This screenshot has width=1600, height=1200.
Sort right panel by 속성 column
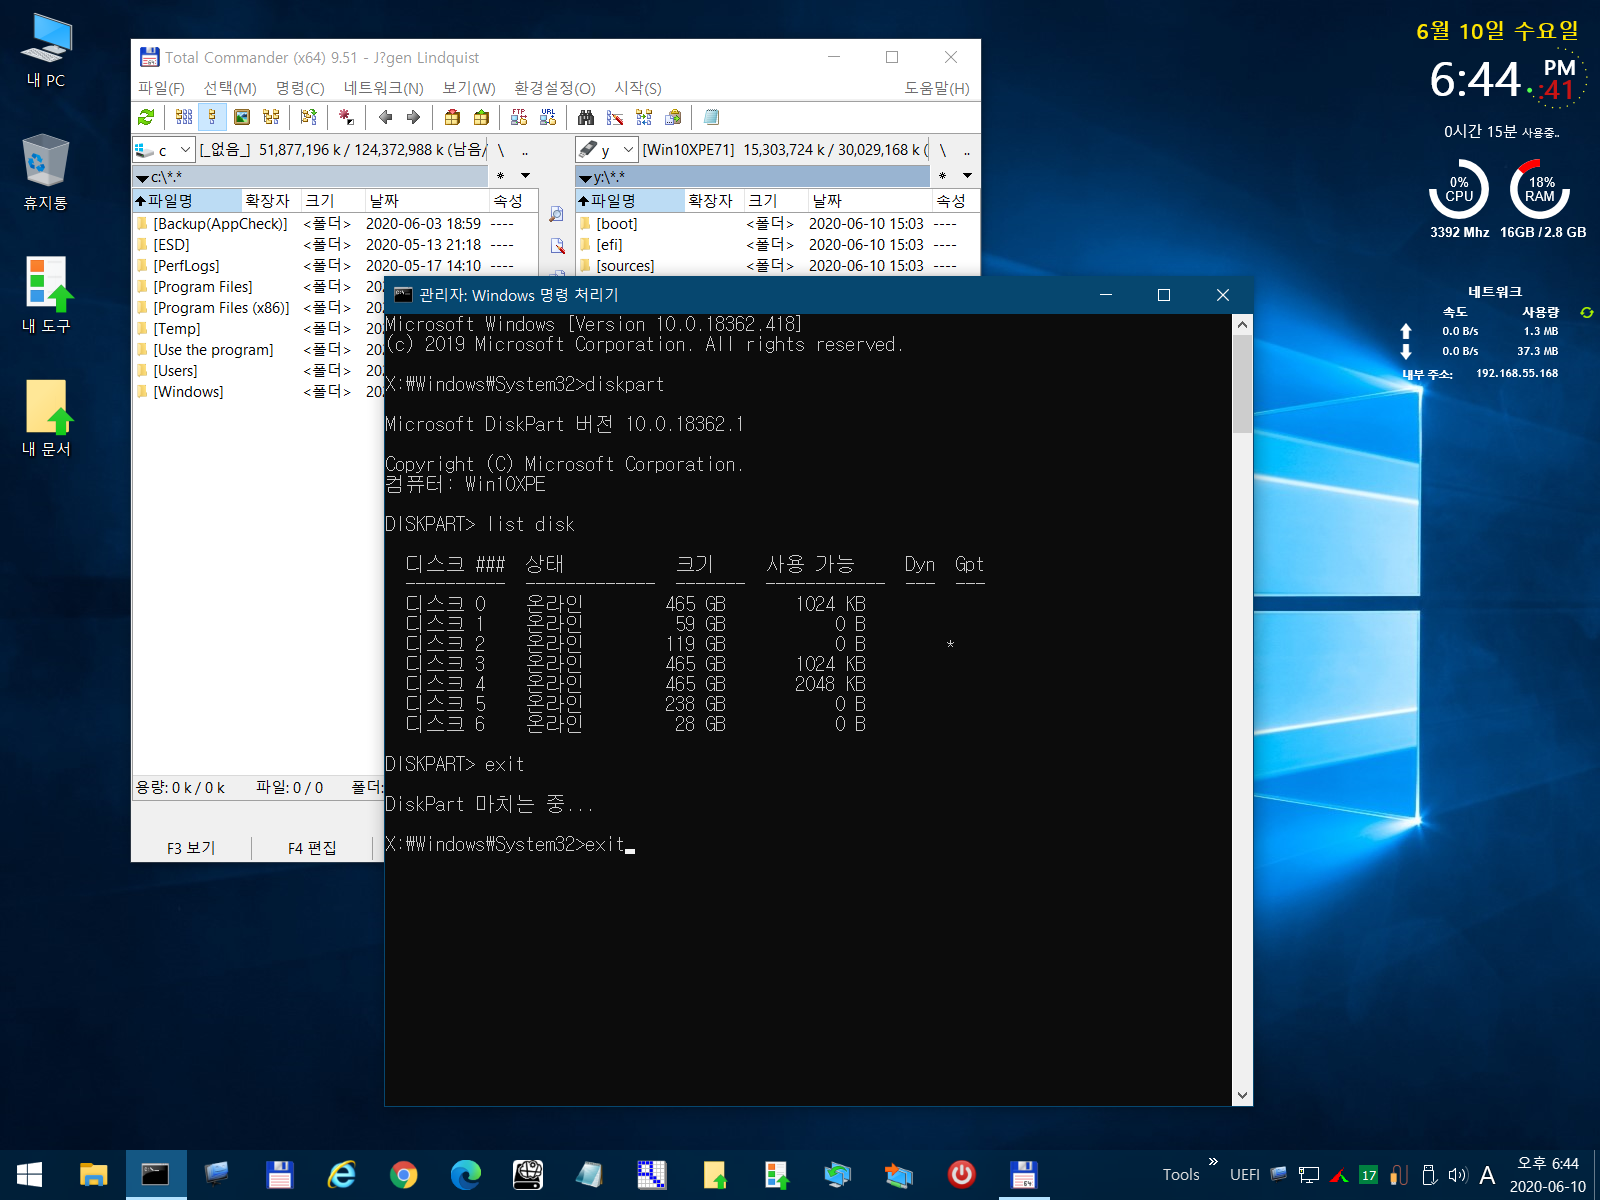pos(954,201)
